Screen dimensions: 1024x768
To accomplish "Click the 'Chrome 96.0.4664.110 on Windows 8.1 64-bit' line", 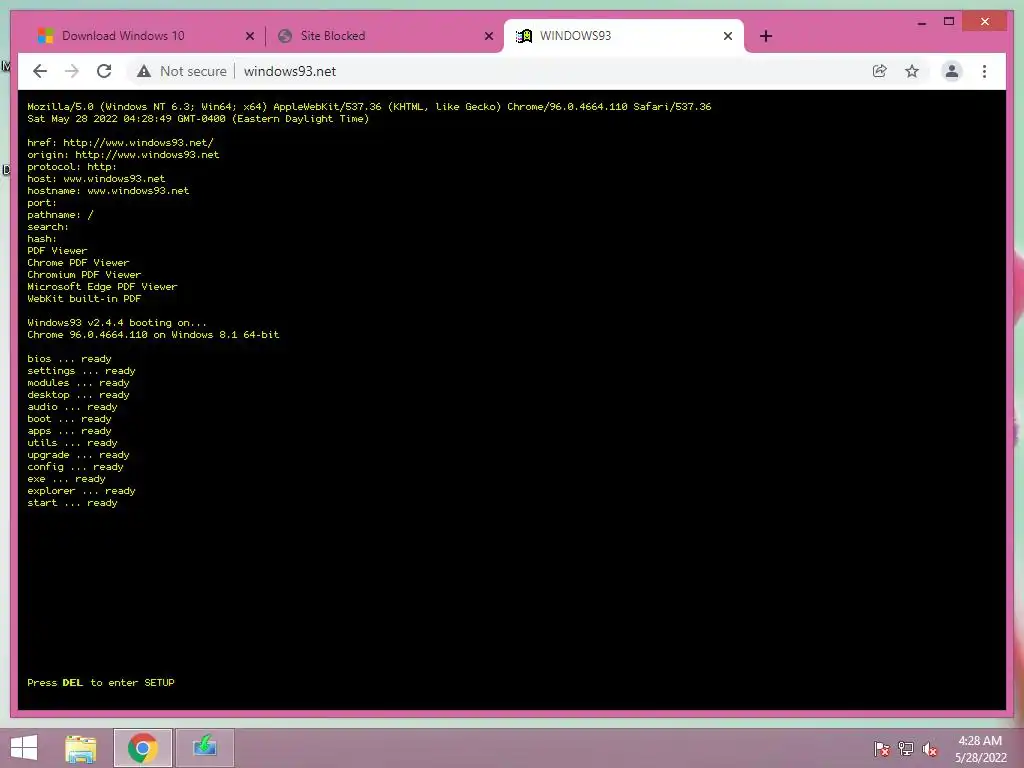I will [x=153, y=334].
